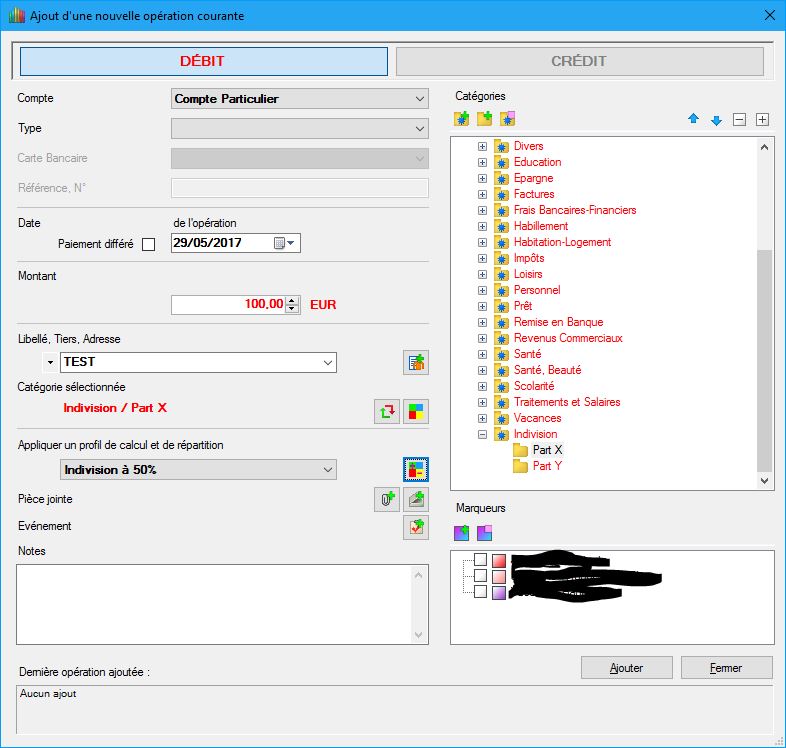Collapse all categories with minus icon
786x748 pixels.
pyautogui.click(x=739, y=120)
